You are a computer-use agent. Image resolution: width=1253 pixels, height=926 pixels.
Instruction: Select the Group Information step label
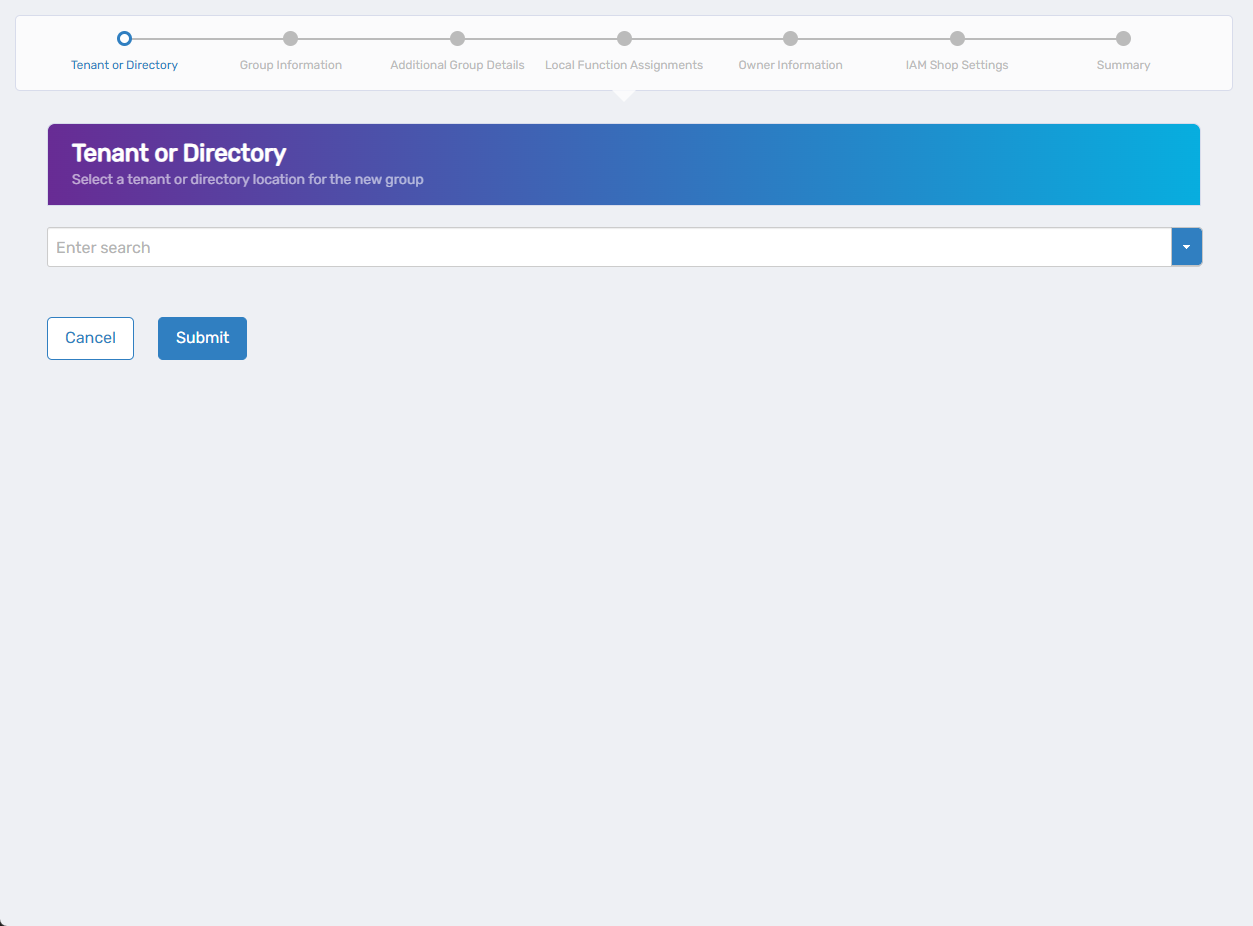pos(290,64)
